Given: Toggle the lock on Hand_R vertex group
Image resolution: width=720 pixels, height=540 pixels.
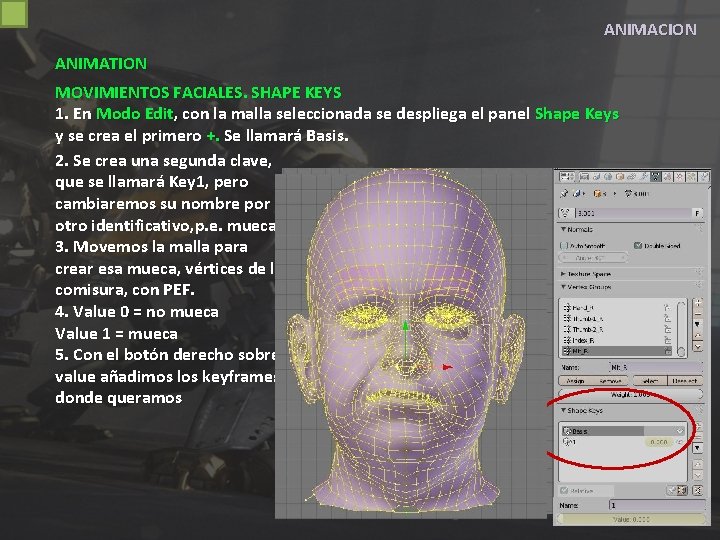Looking at the screenshot, I should [x=667, y=308].
